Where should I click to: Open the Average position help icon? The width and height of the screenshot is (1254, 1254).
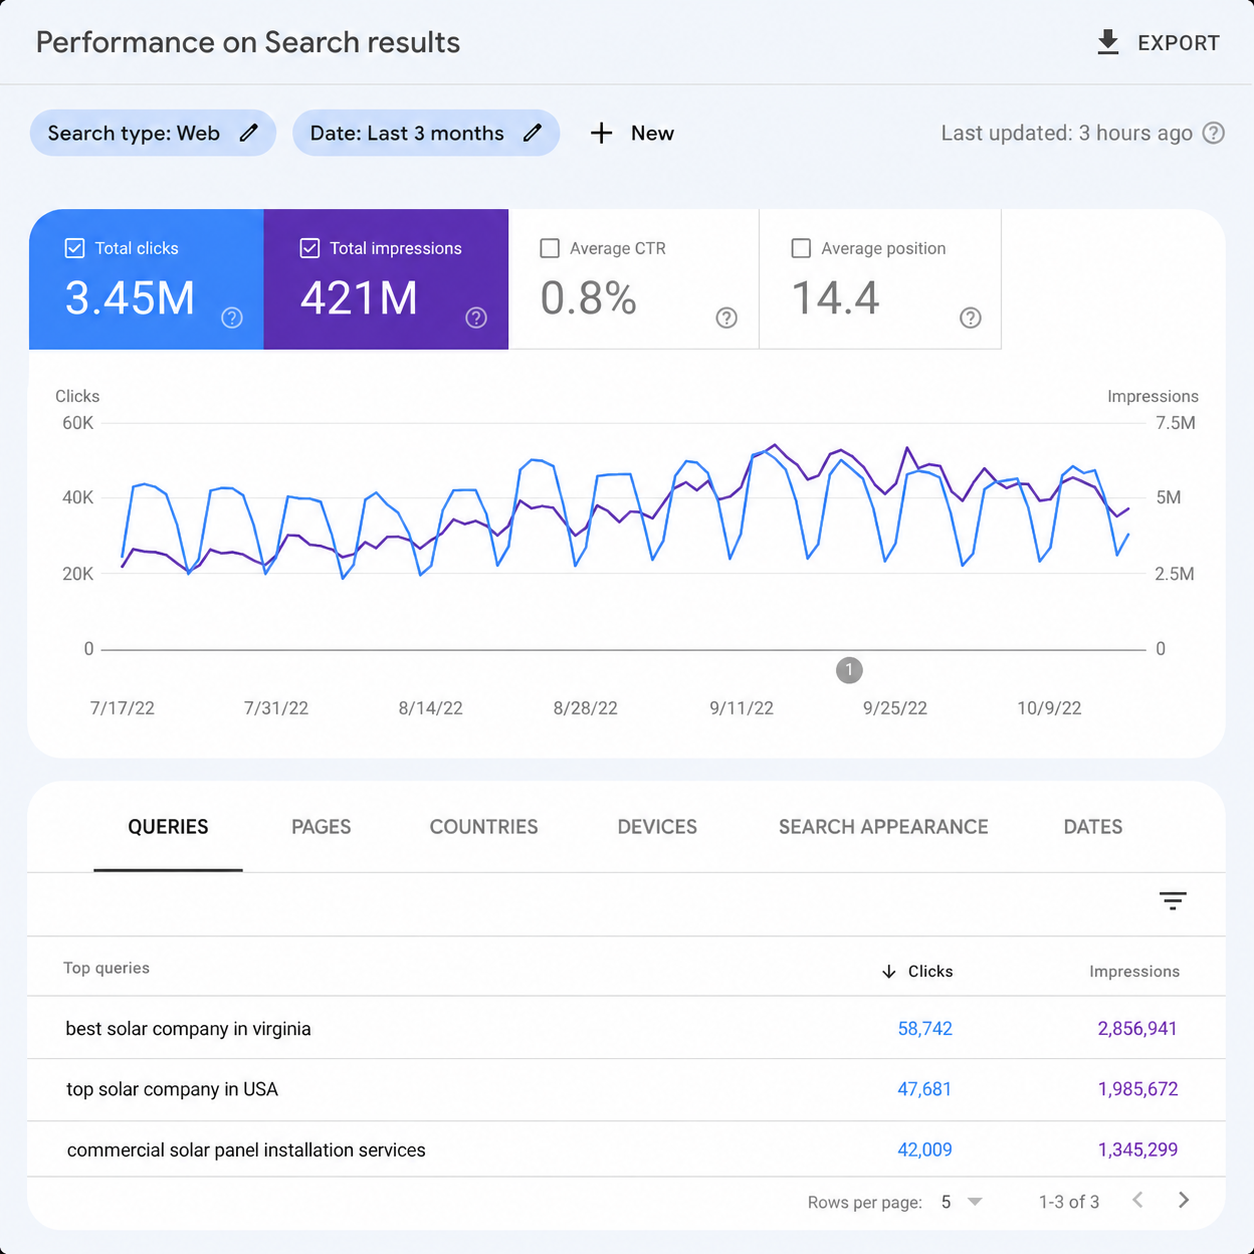pos(970,318)
